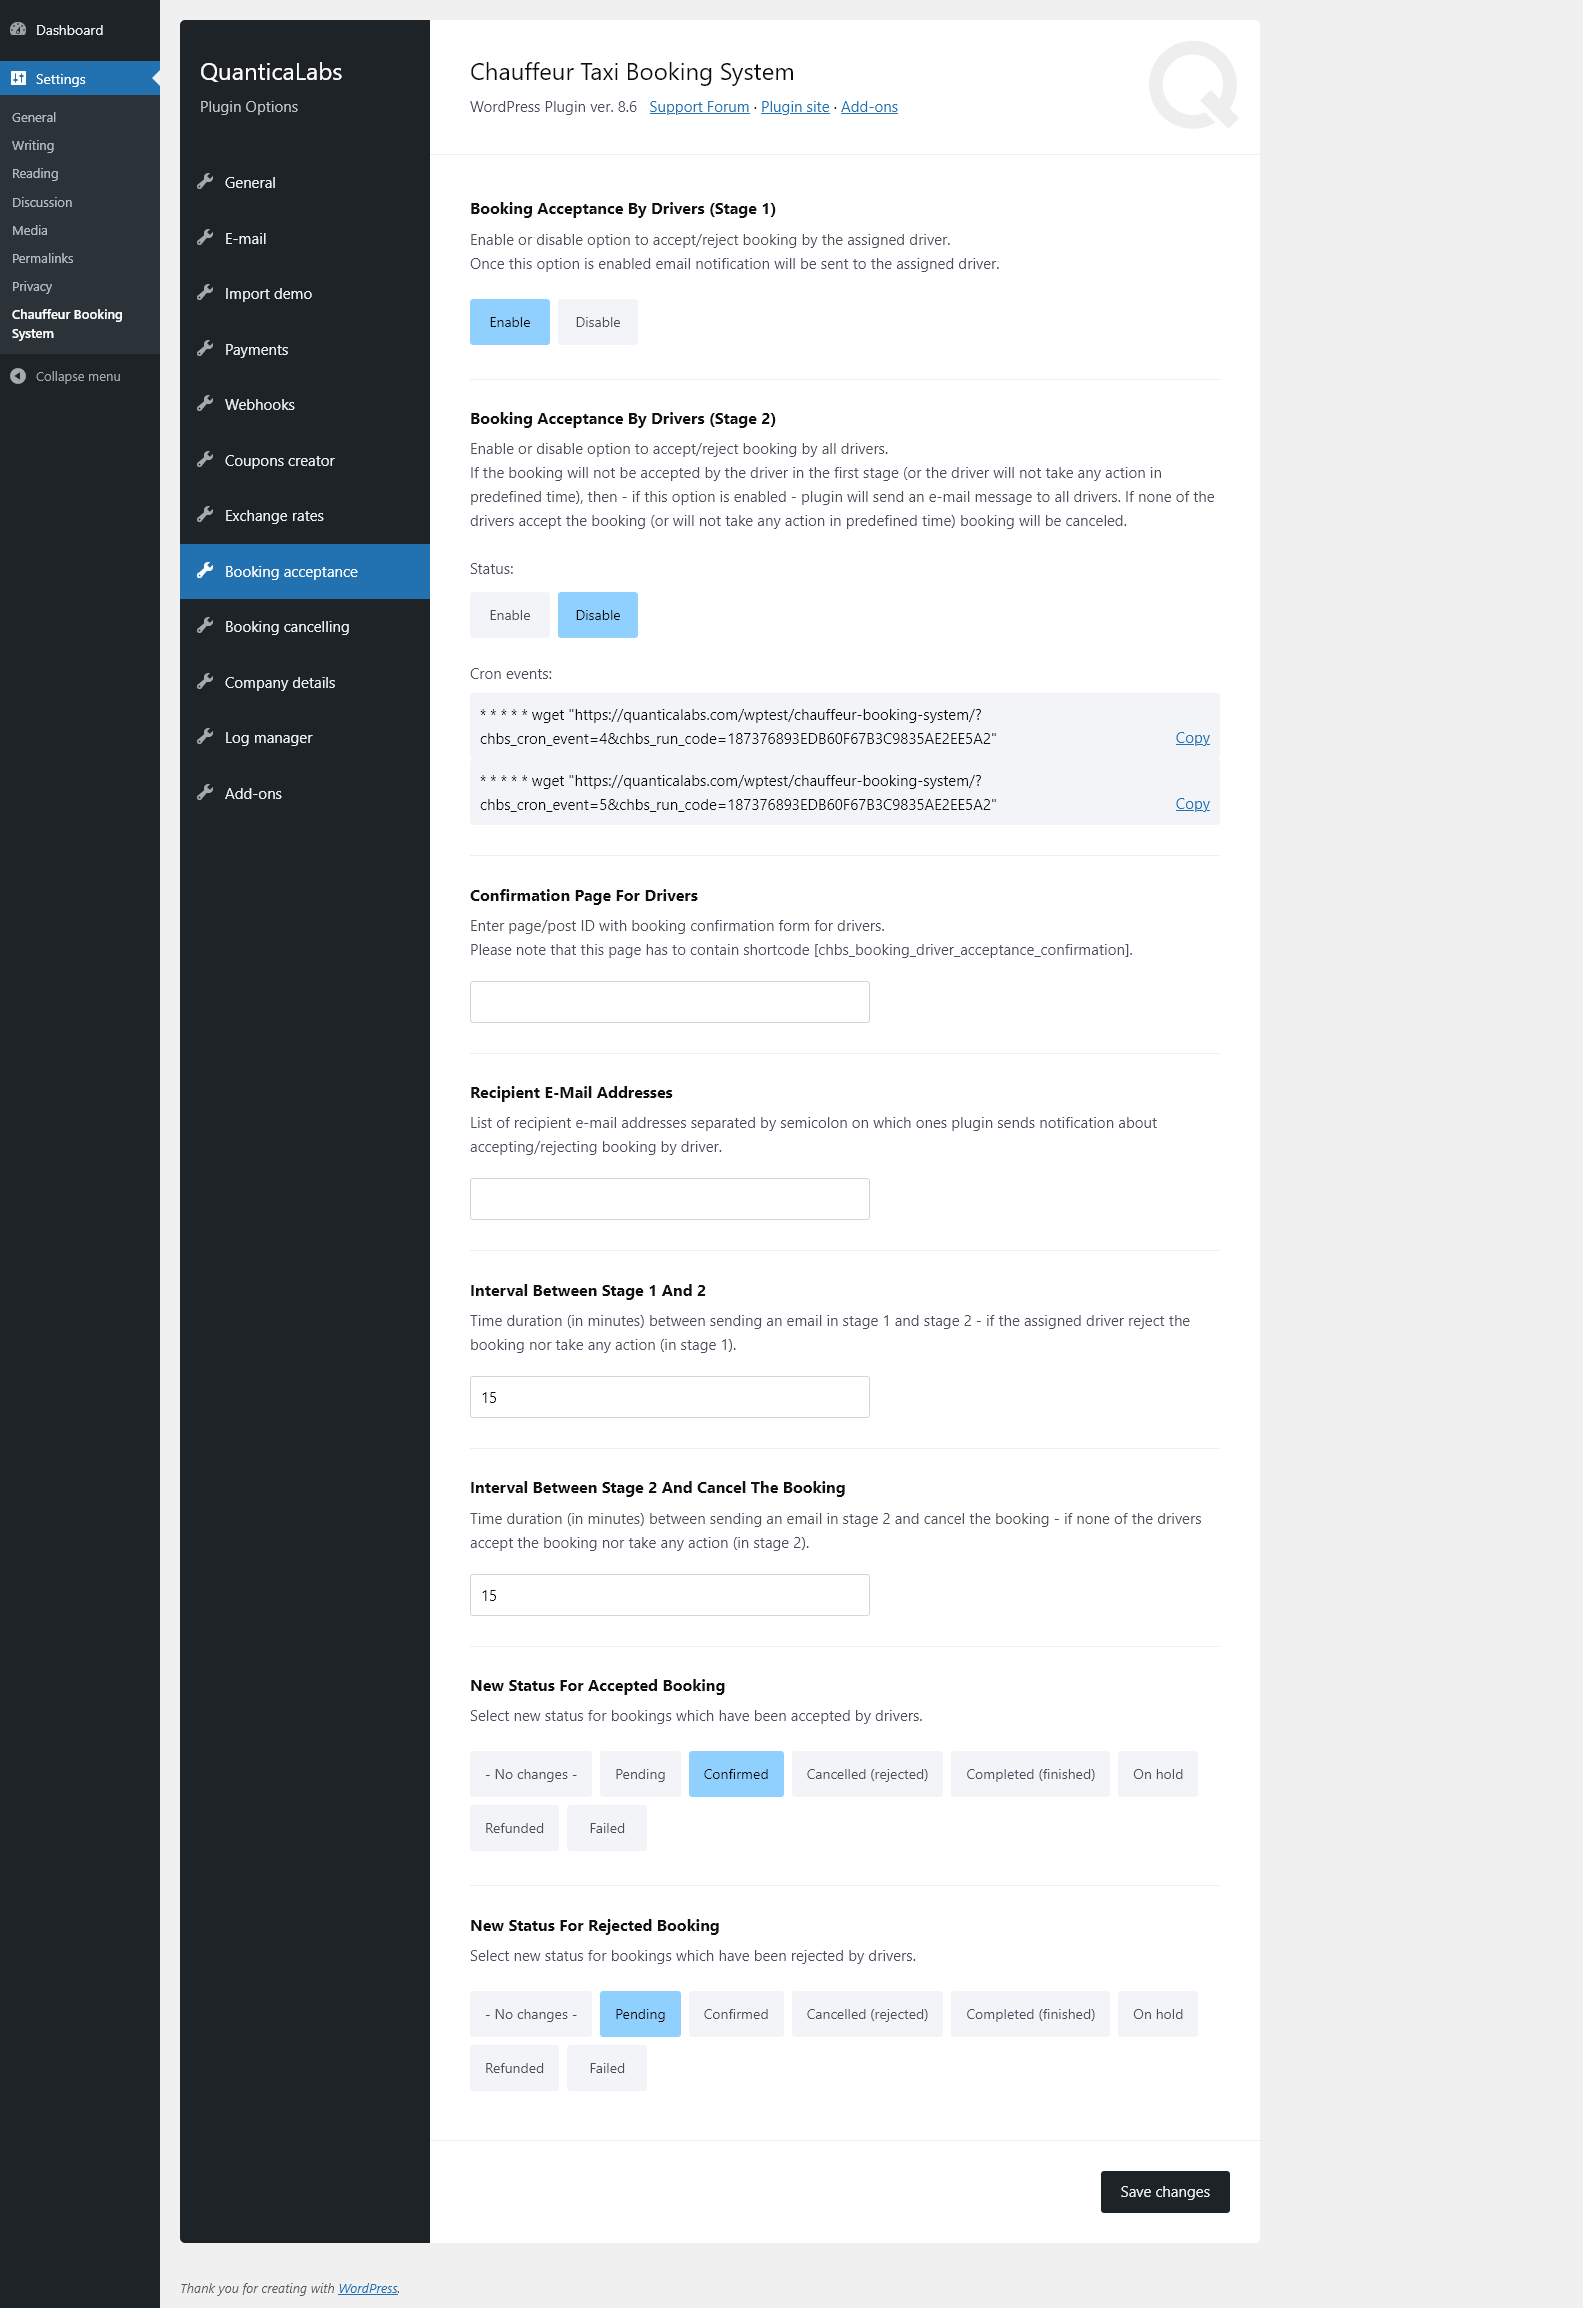Click wrench icon beside Log manager

pyautogui.click(x=205, y=737)
